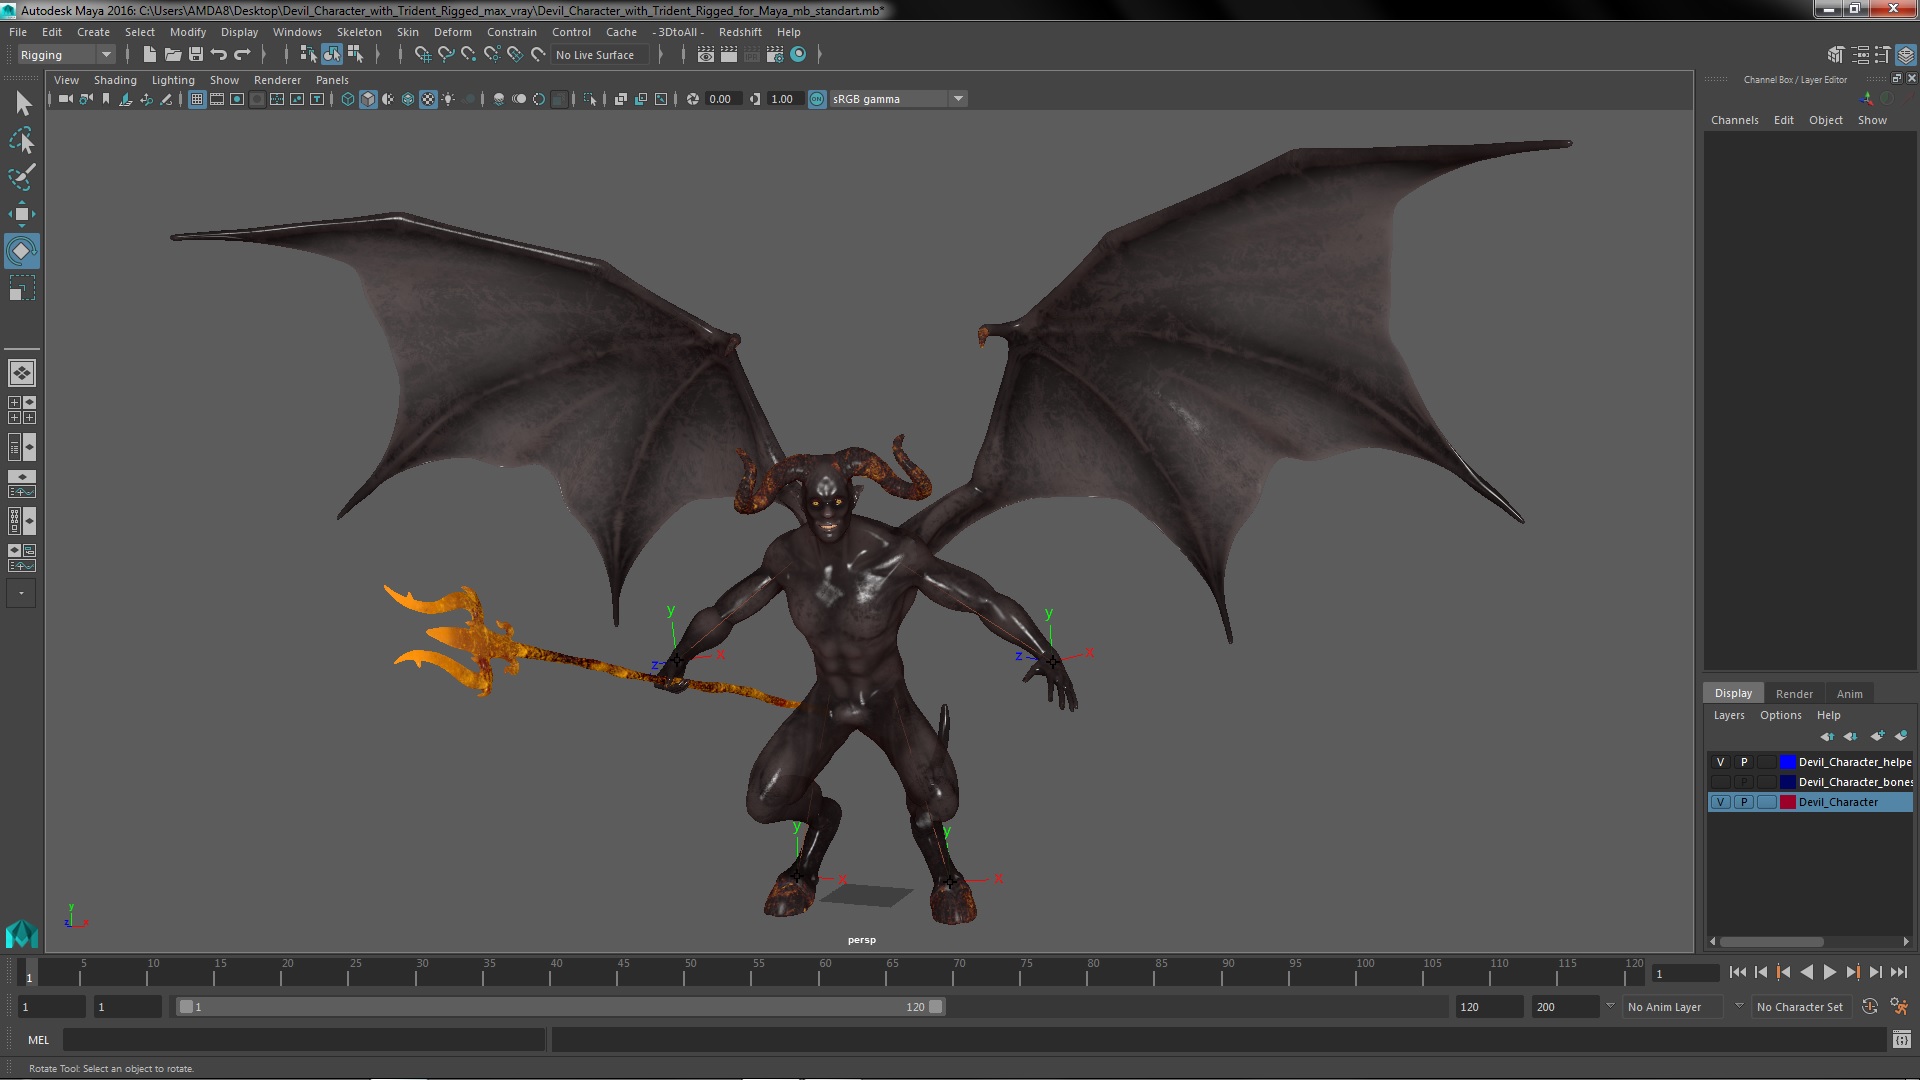Toggle the viewport grid display

tap(197, 99)
